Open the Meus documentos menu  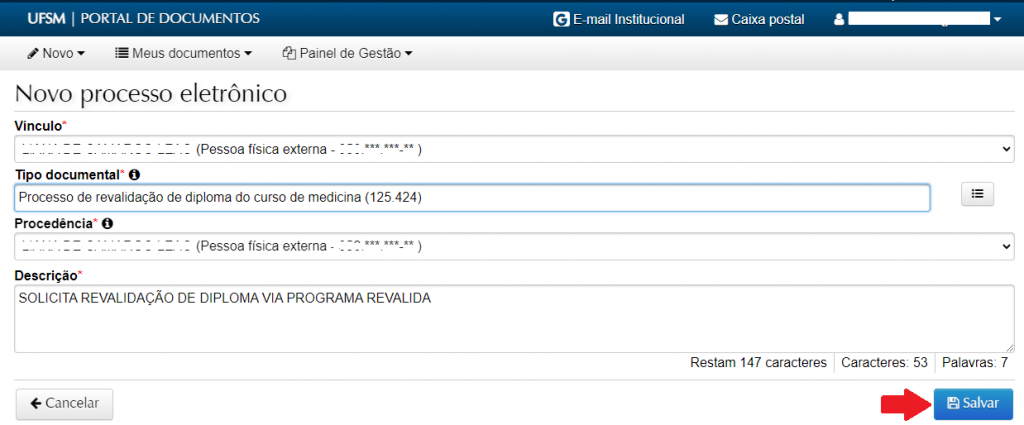183,53
